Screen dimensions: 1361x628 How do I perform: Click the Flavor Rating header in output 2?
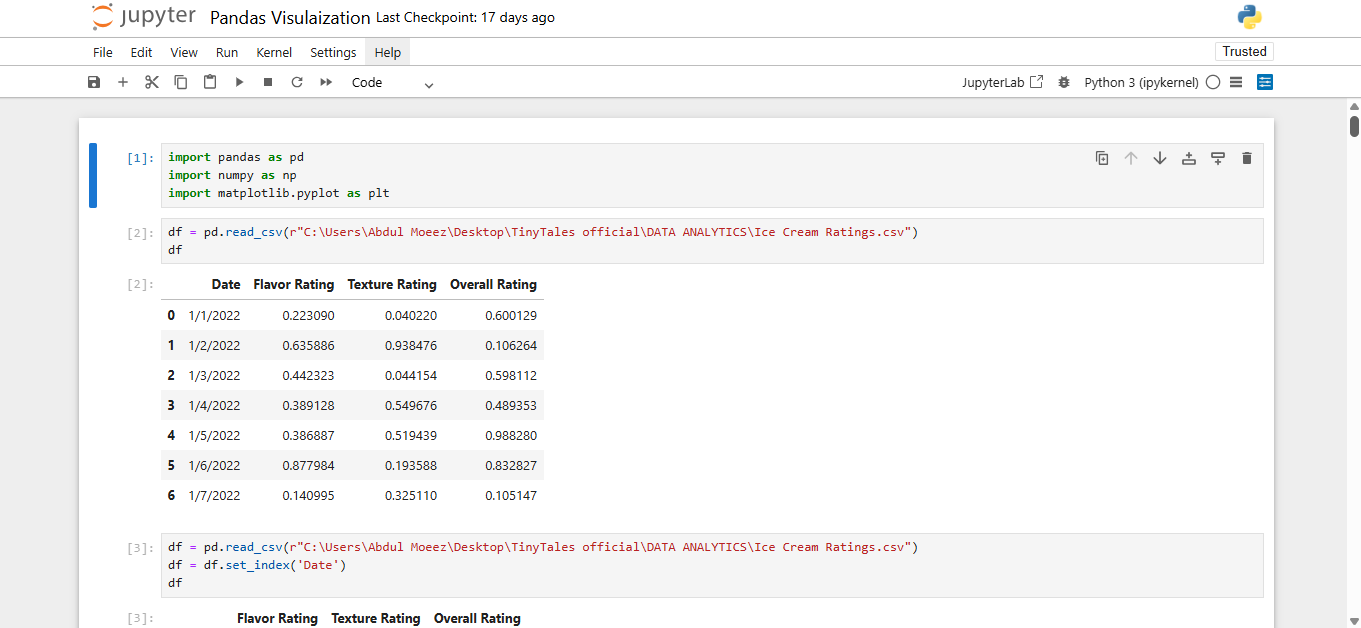coord(294,284)
